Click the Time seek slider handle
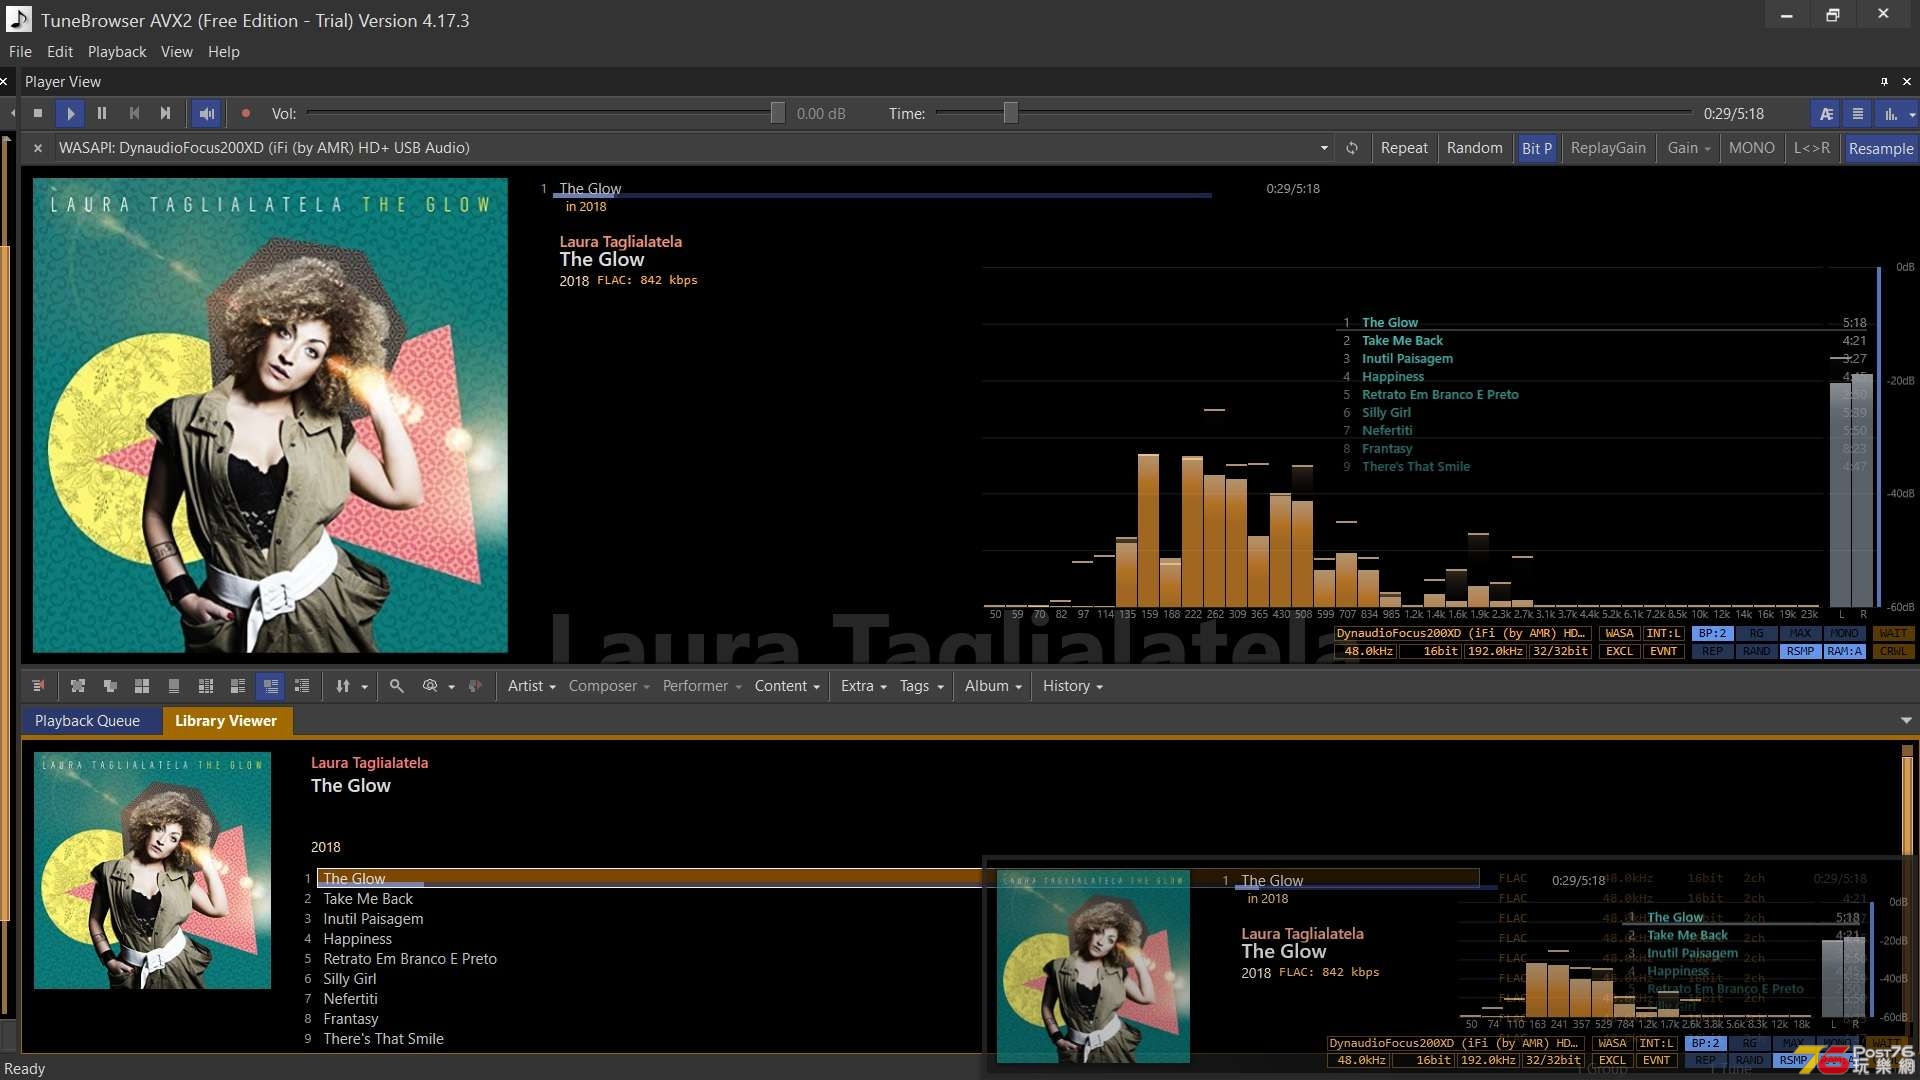The width and height of the screenshot is (1920, 1080). pos(1010,114)
